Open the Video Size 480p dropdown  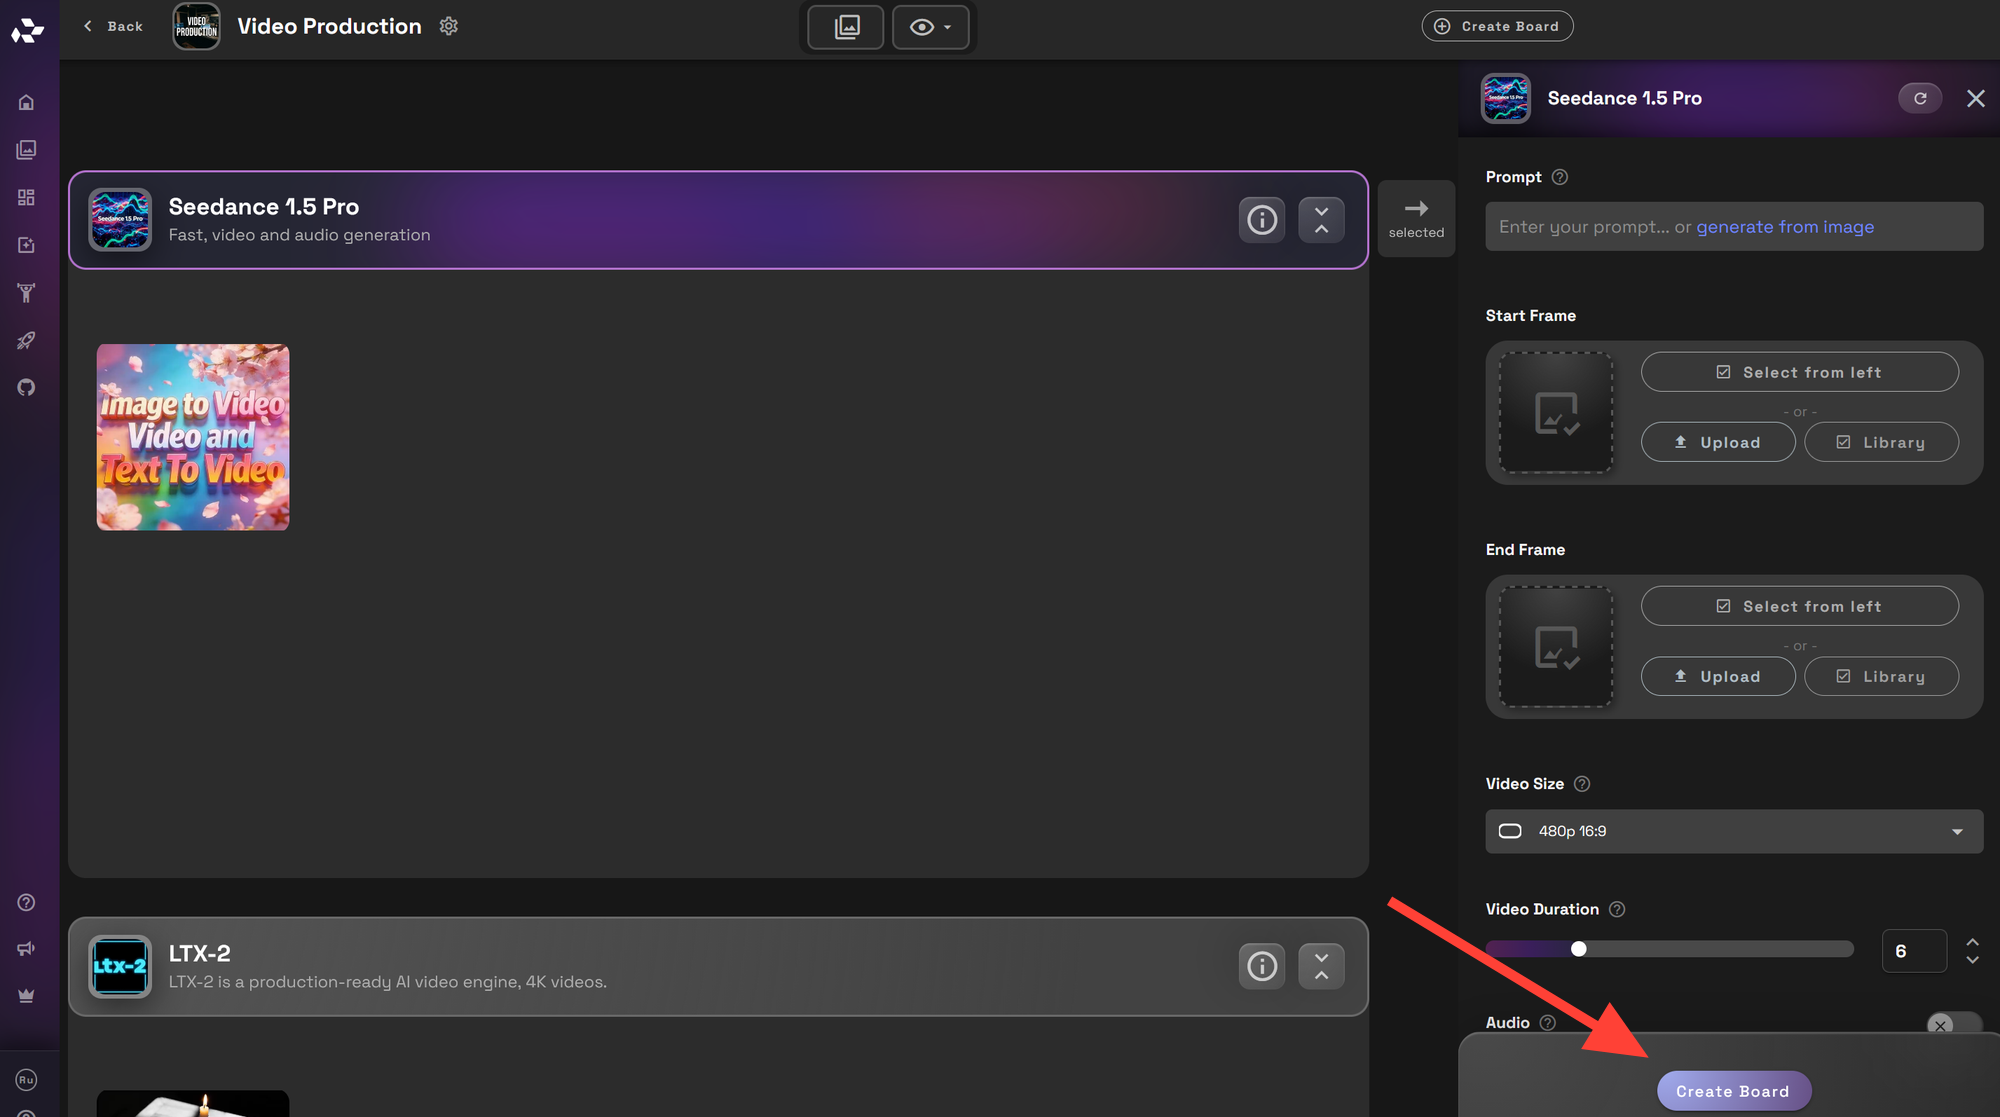tap(1734, 831)
